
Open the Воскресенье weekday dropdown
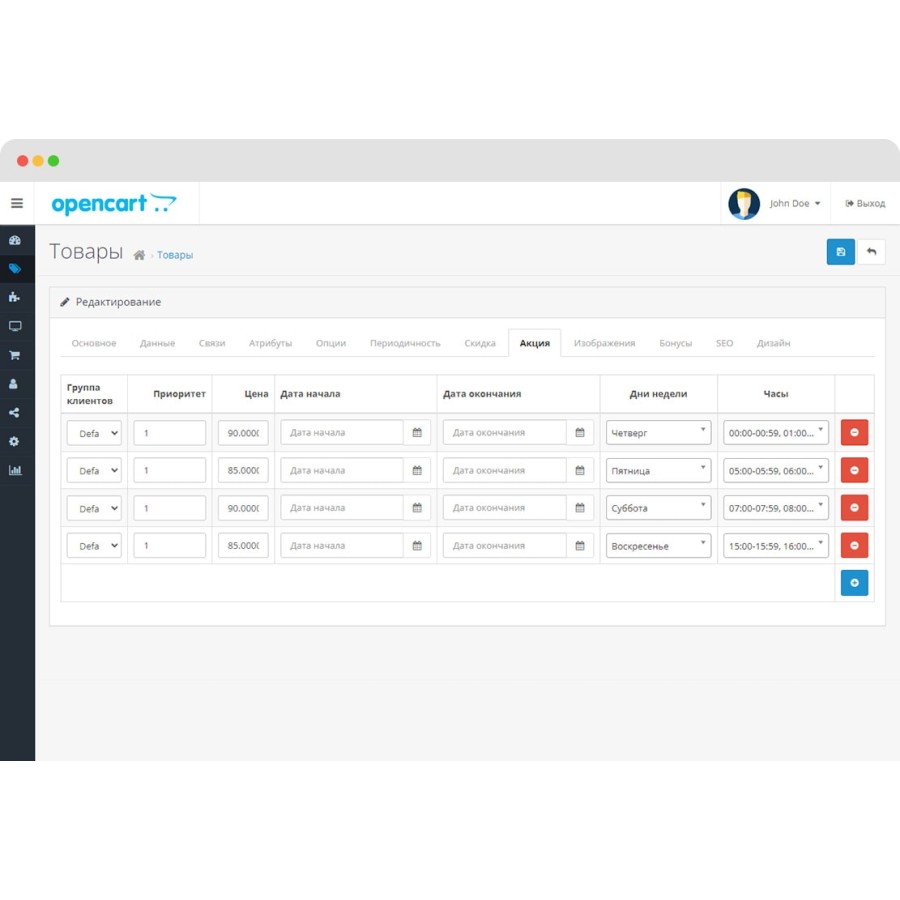(x=658, y=545)
